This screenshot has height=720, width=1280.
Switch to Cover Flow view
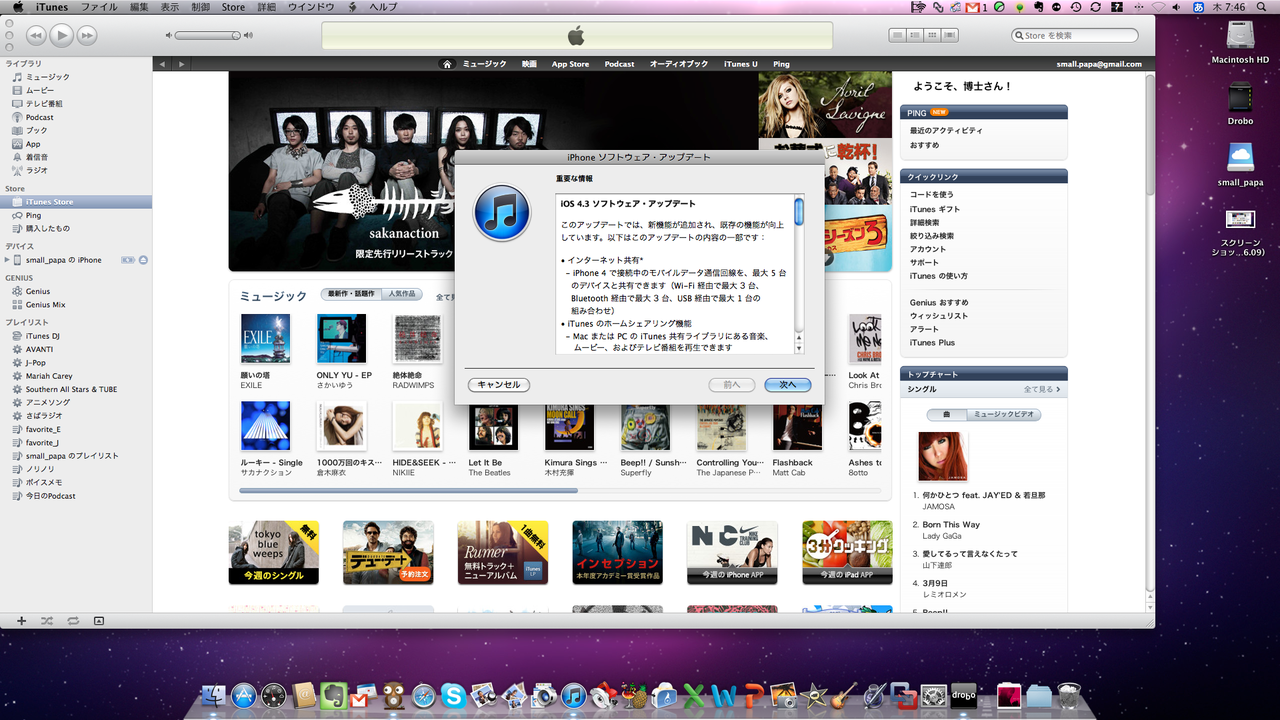coord(950,35)
